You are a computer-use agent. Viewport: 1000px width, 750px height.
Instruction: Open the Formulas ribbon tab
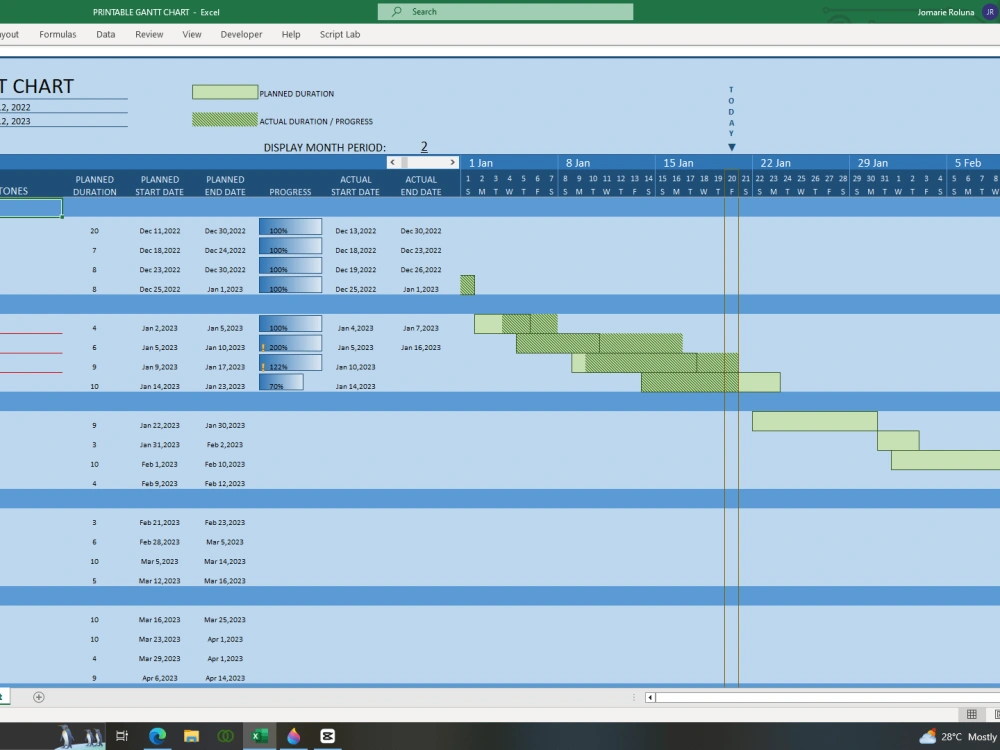(x=57, y=34)
